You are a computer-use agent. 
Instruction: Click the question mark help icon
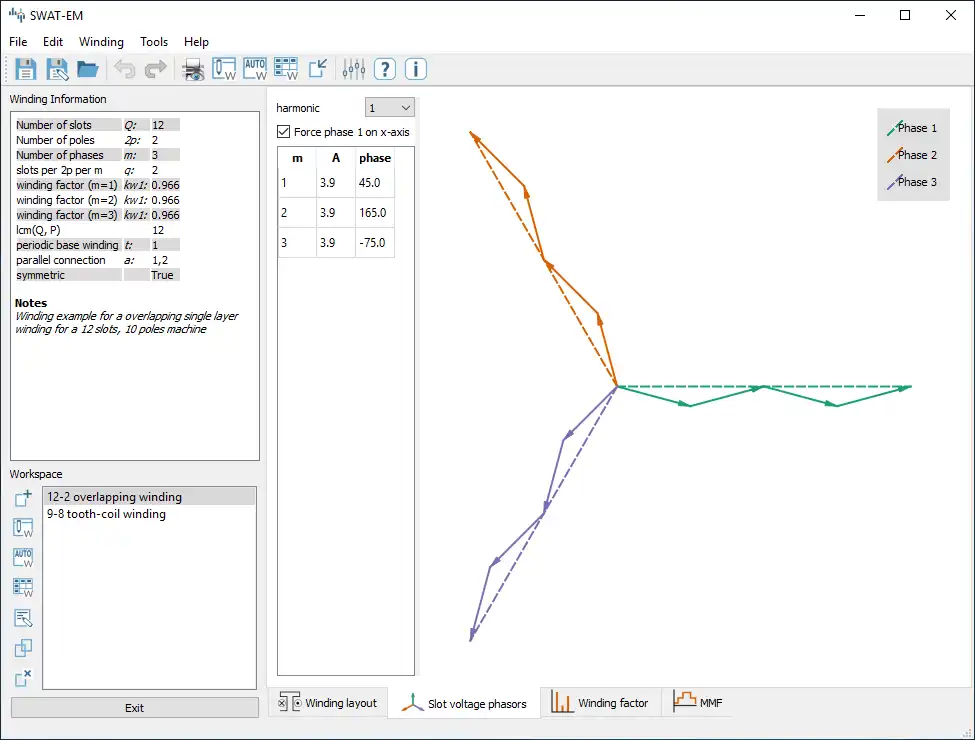click(385, 69)
